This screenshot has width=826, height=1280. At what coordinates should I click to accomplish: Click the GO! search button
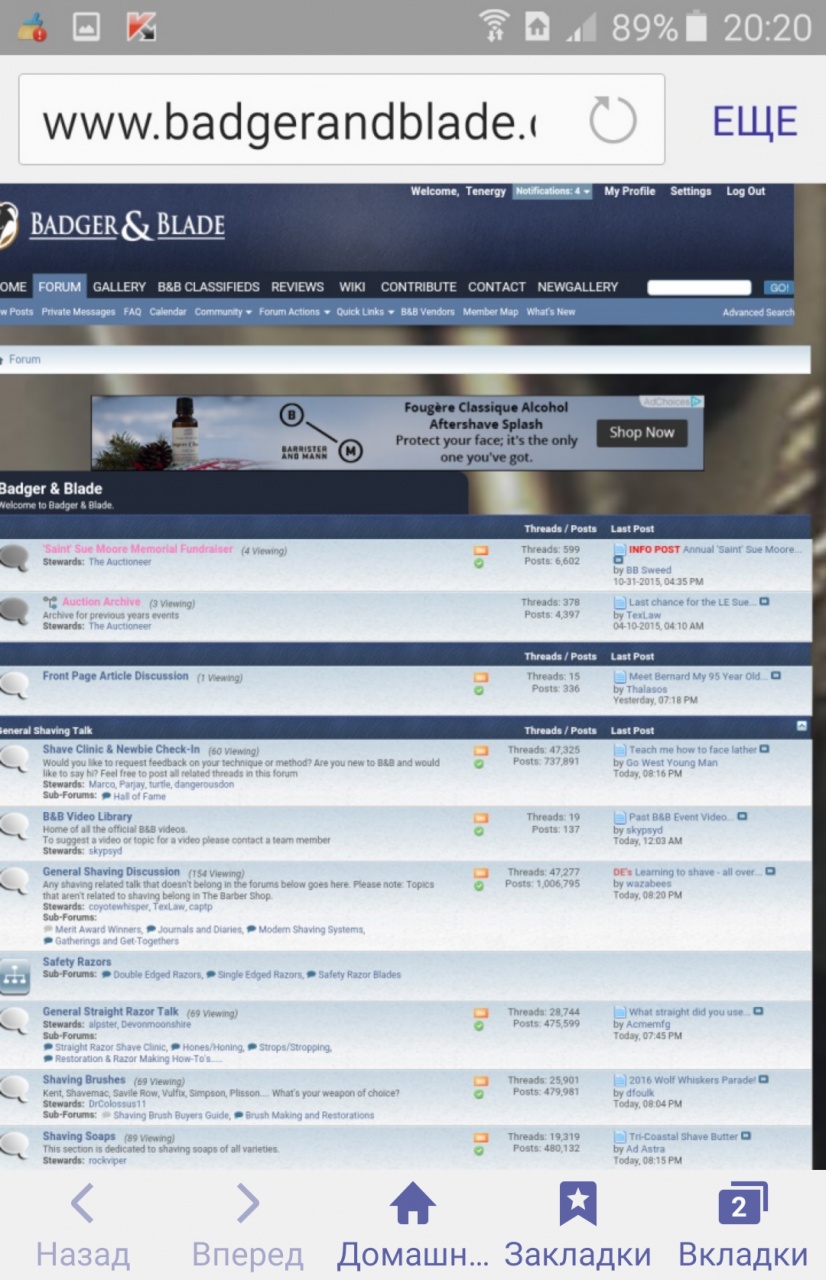[779, 288]
